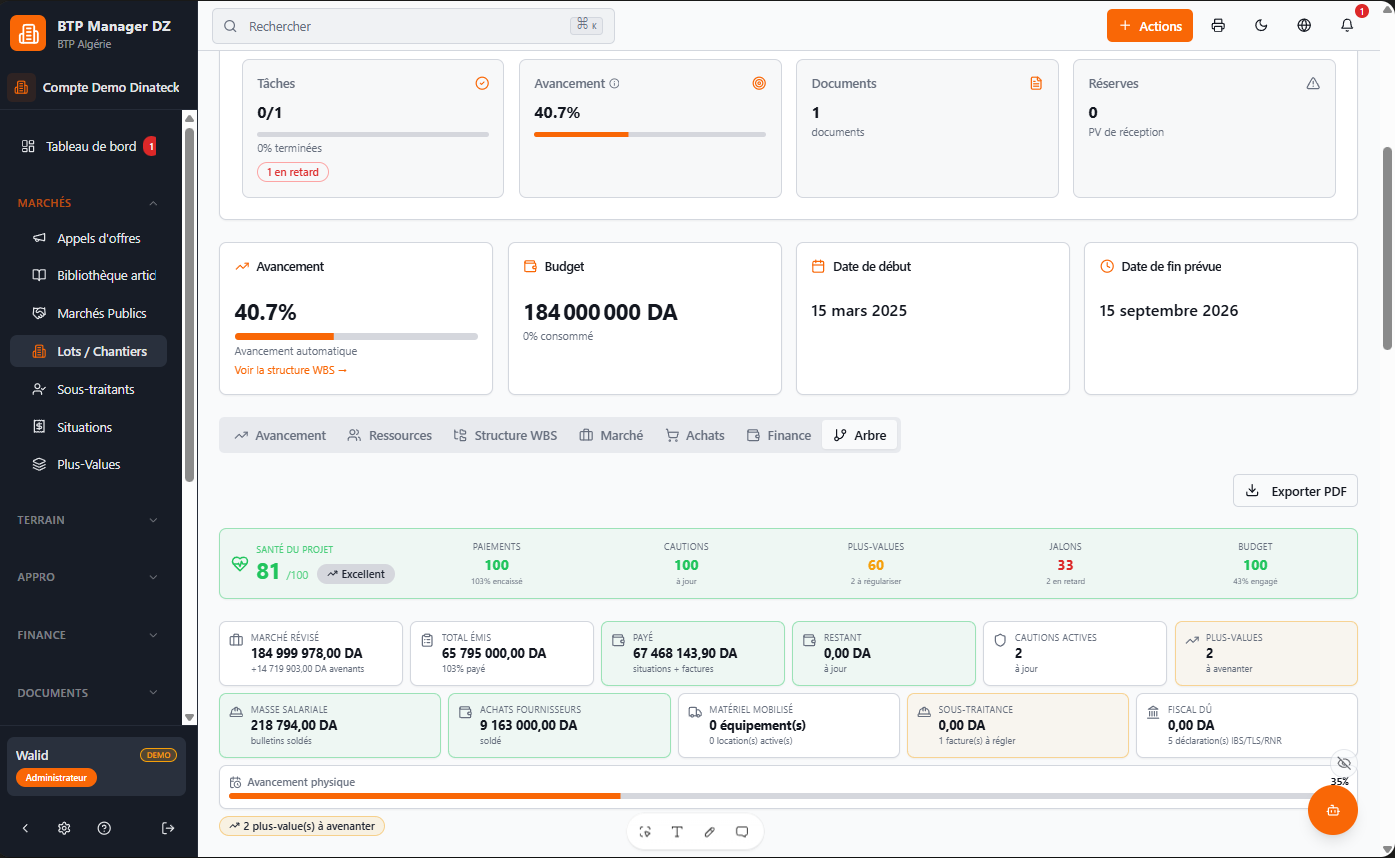1395x858 pixels.
Task: Click 2 plus-value(s) à avenanter badge
Action: [302, 826]
